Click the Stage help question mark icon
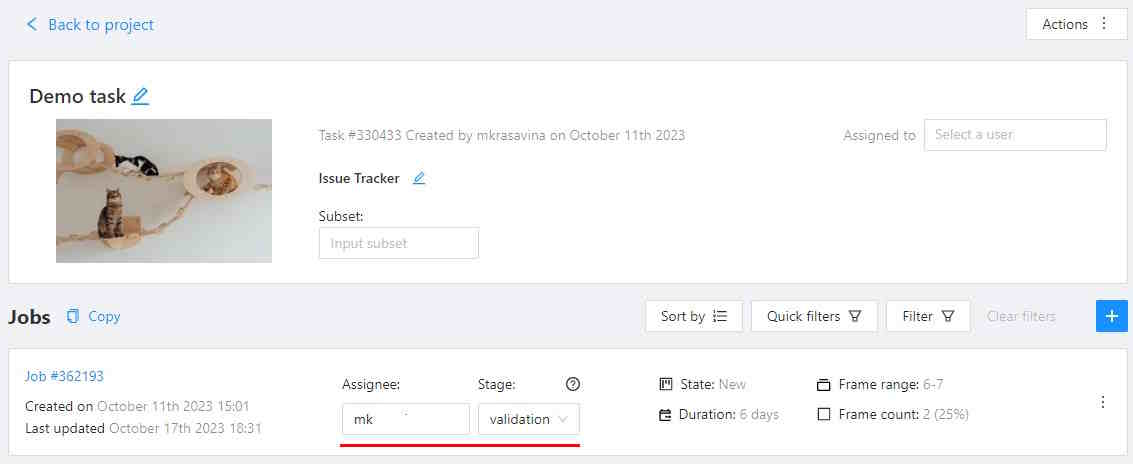The width and height of the screenshot is (1133, 464). pos(573,384)
